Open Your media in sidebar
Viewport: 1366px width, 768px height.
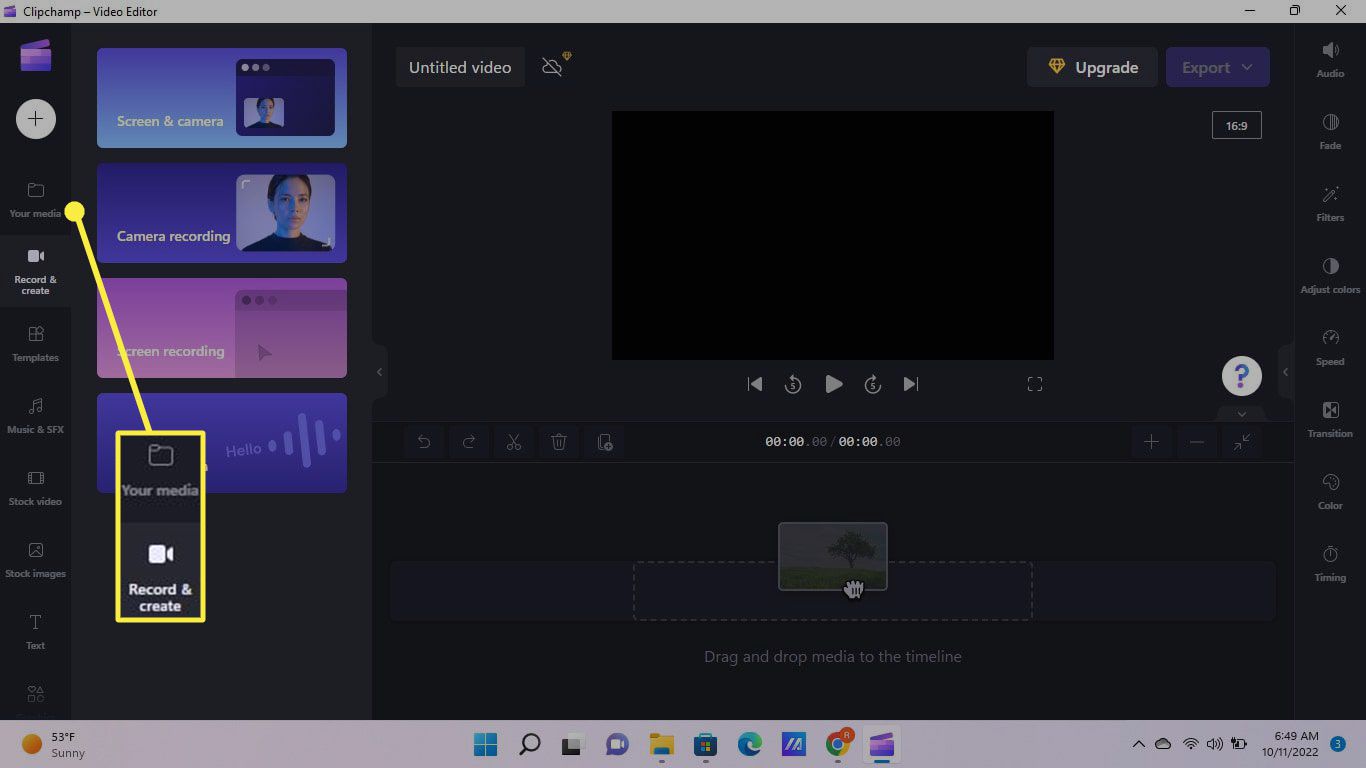35,200
